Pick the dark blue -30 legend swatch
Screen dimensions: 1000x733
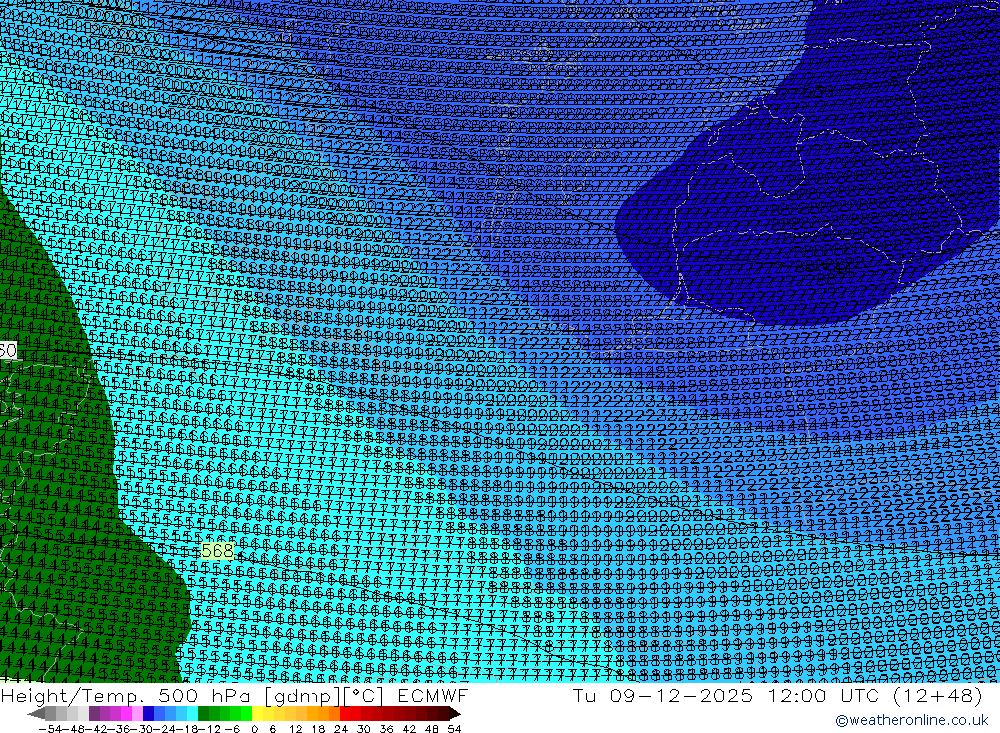[x=148, y=714]
